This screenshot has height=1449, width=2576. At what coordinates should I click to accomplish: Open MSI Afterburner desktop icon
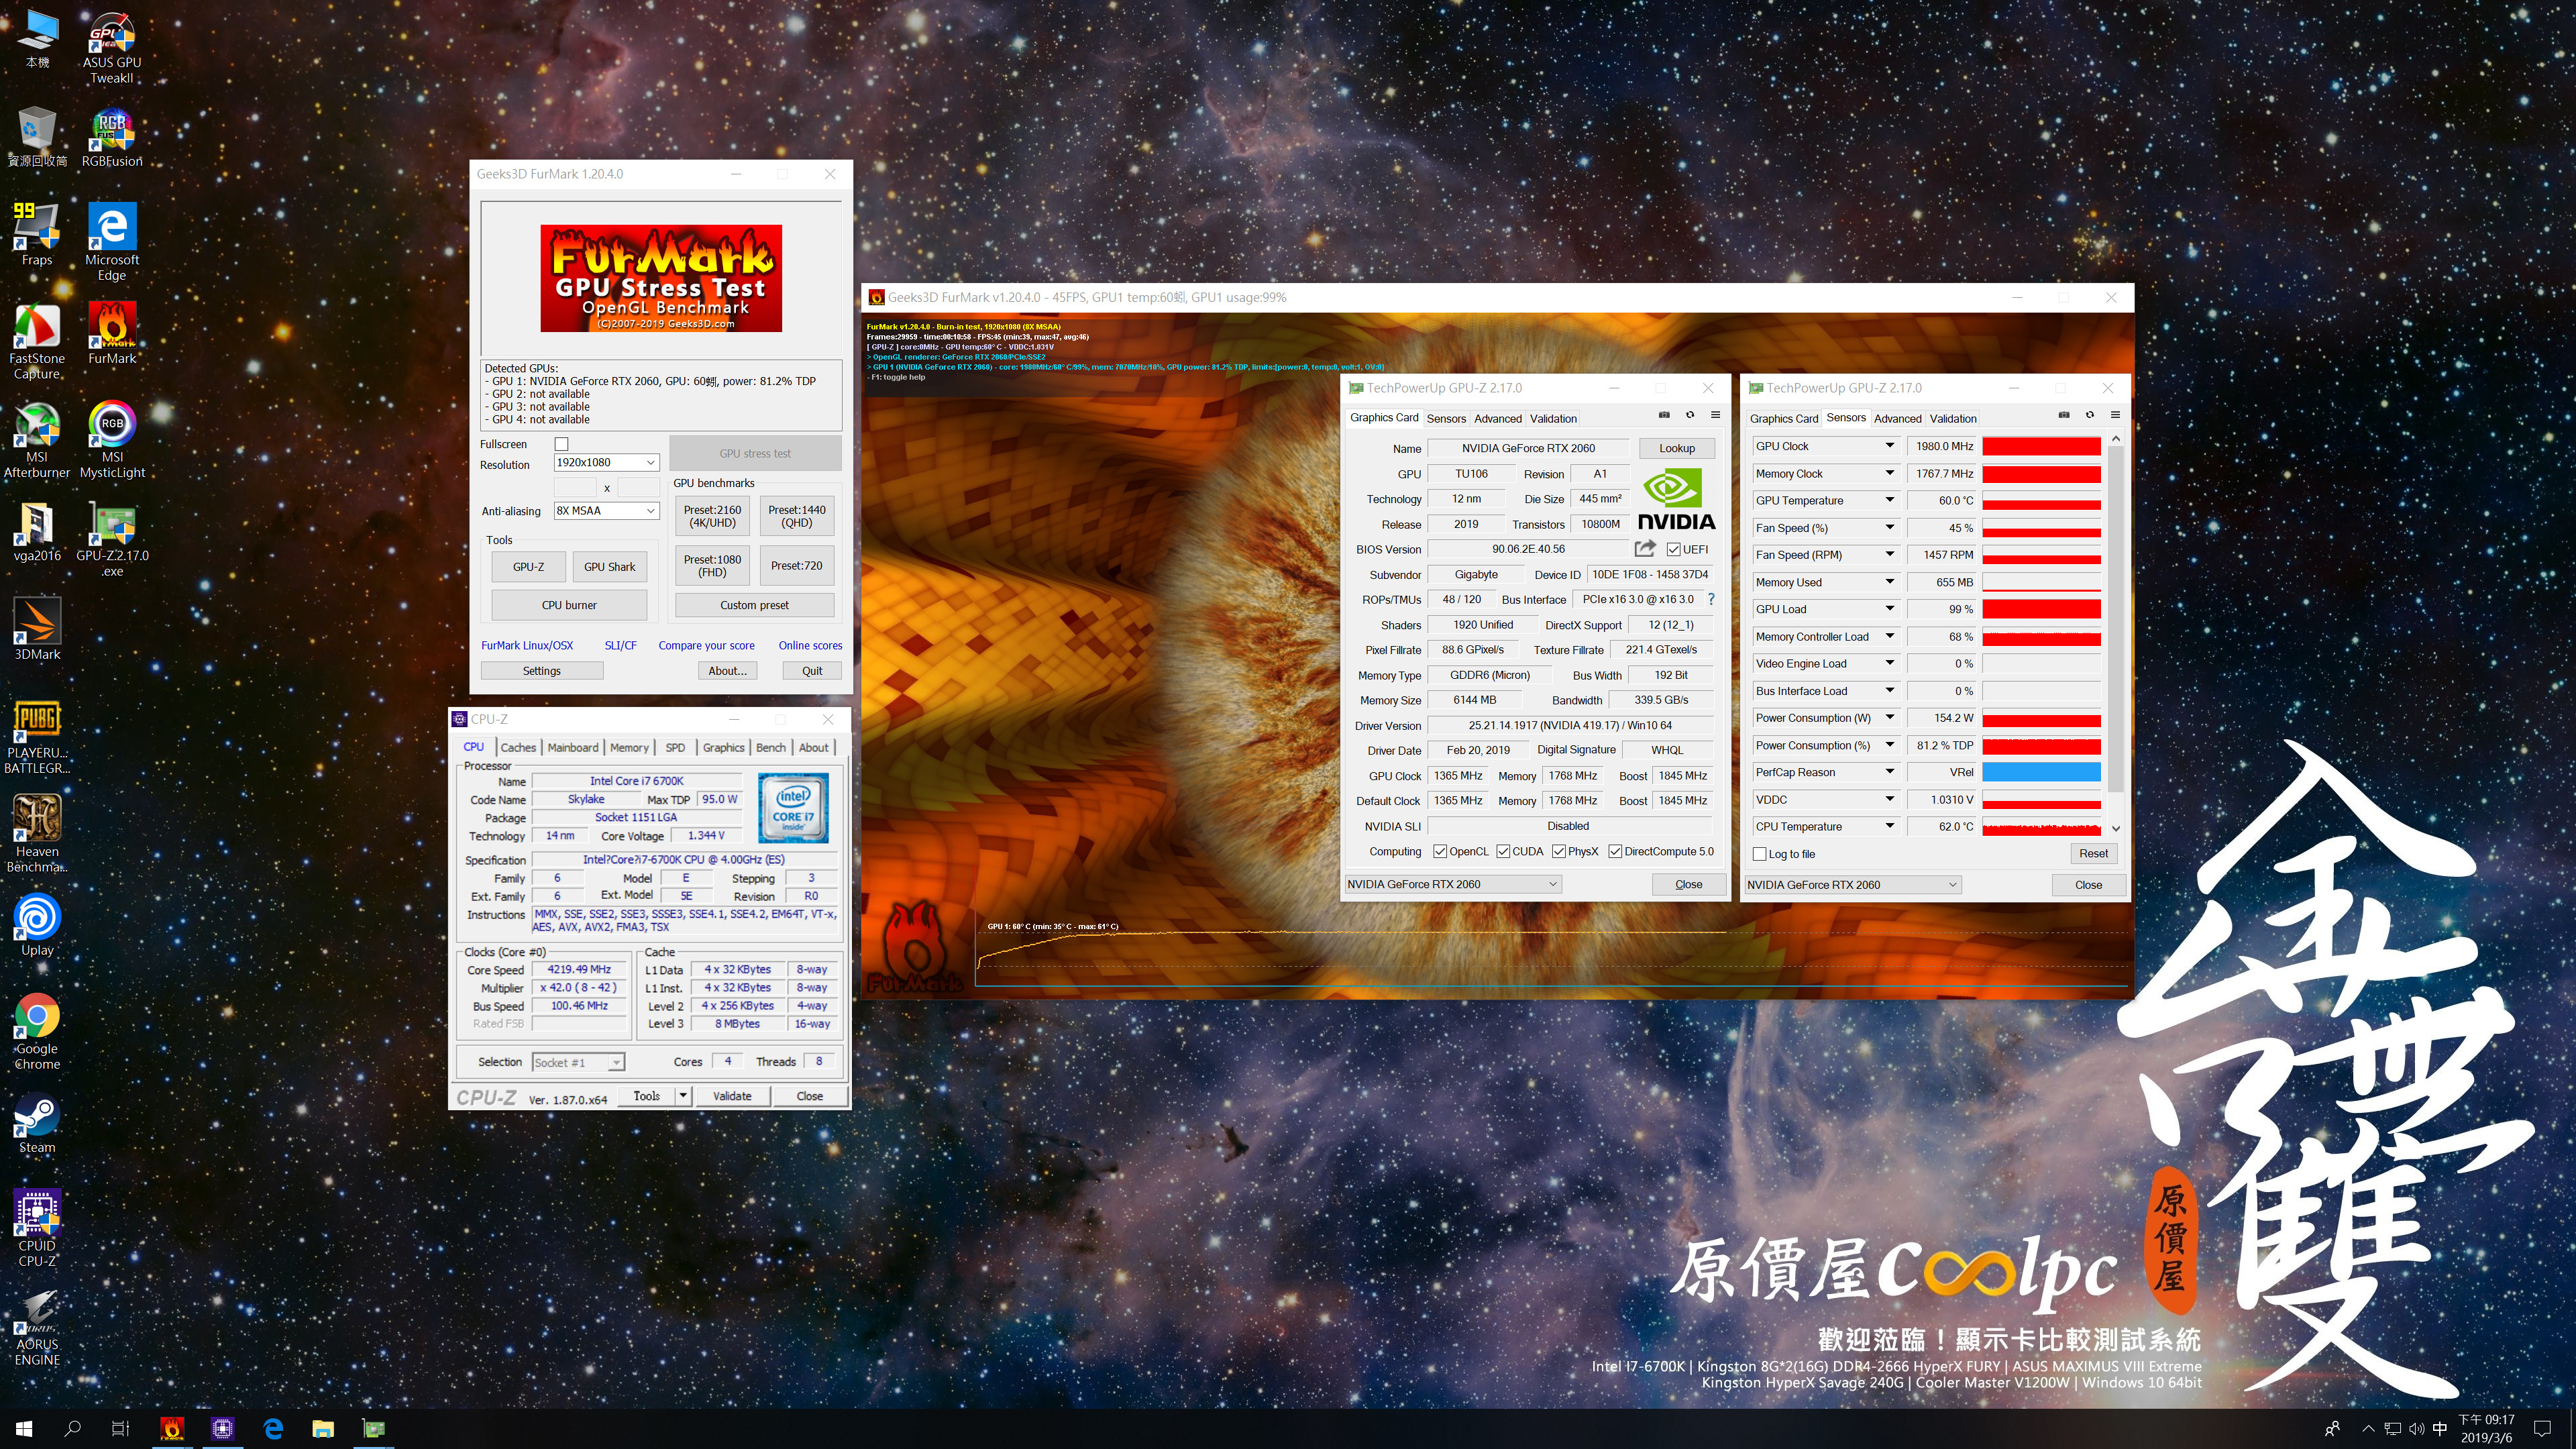coord(37,440)
